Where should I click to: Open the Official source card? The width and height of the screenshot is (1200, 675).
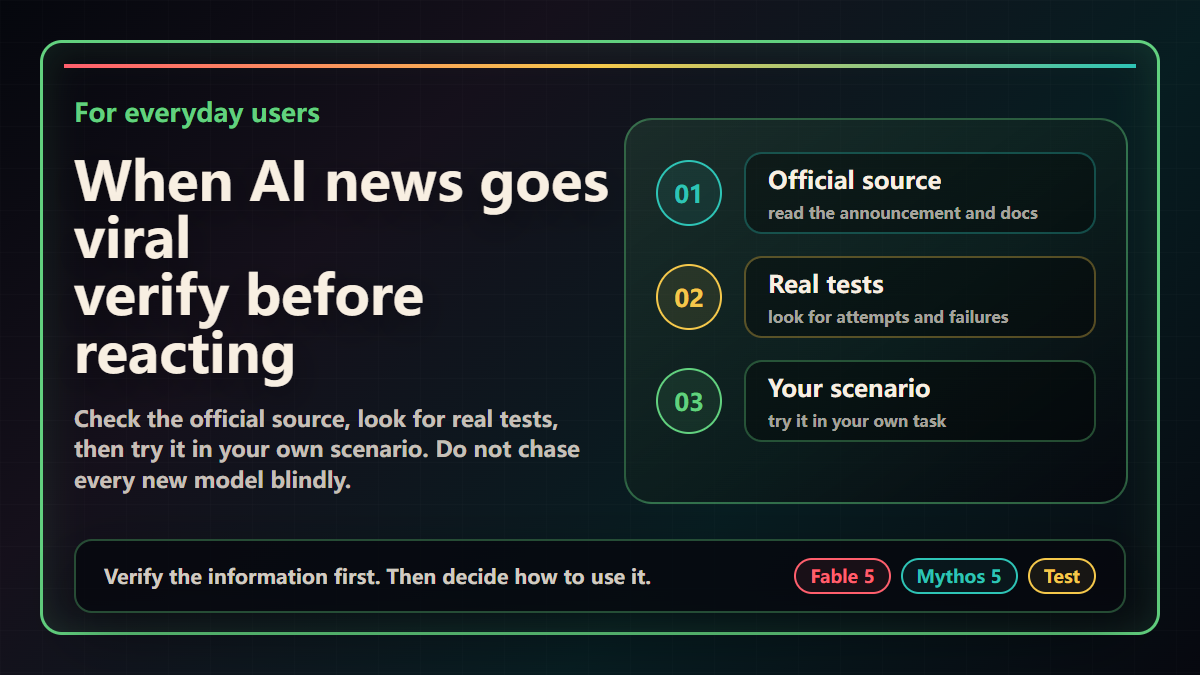[920, 193]
